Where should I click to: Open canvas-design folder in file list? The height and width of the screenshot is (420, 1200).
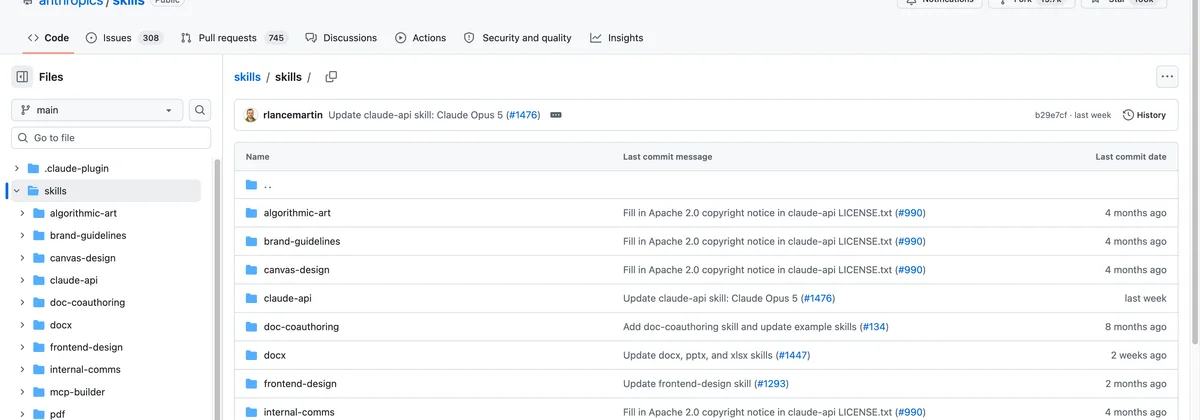(296, 270)
